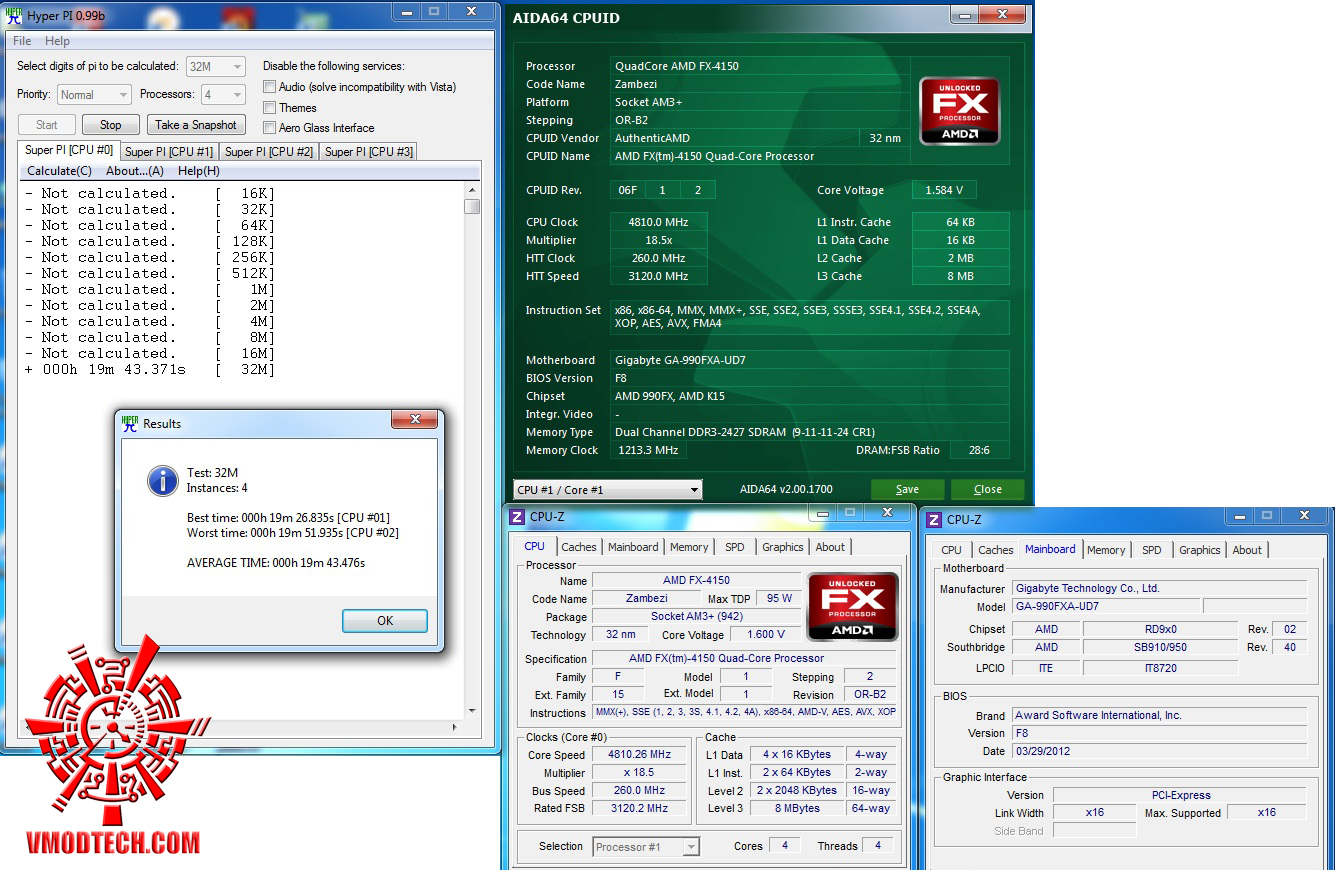Expand the CPU #1 / Core #1 dropdown in AIDA64

[608, 490]
